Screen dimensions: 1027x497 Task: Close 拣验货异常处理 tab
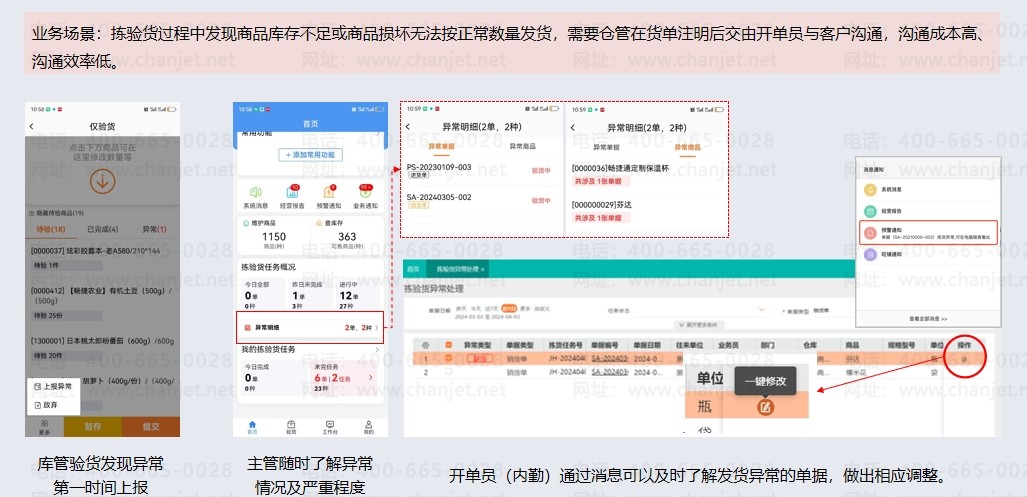click(483, 270)
